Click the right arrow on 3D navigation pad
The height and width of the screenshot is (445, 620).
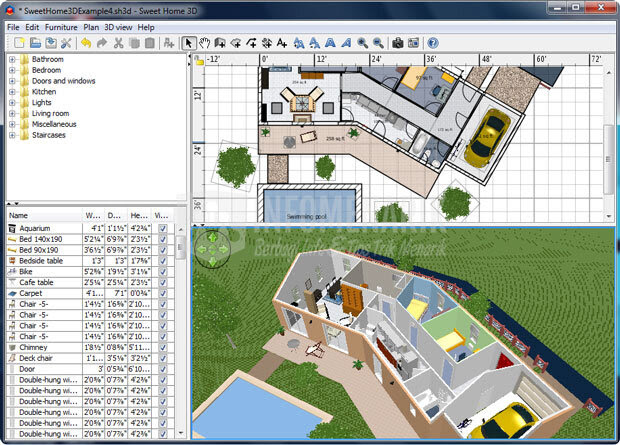(x=223, y=249)
